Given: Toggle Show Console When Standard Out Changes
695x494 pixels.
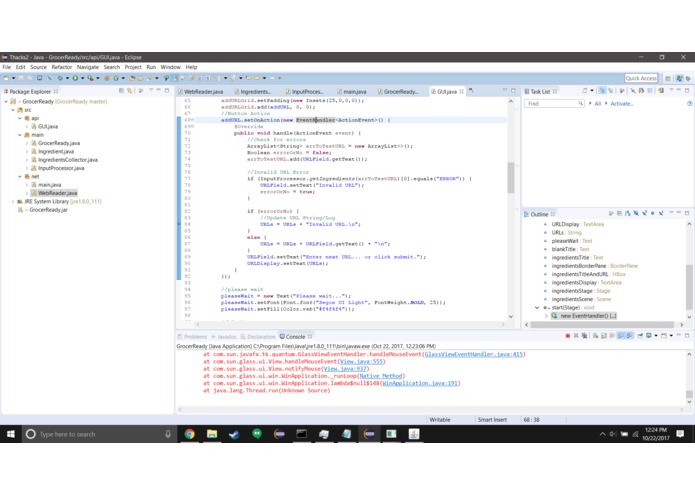Looking at the screenshot, I should 621,336.
